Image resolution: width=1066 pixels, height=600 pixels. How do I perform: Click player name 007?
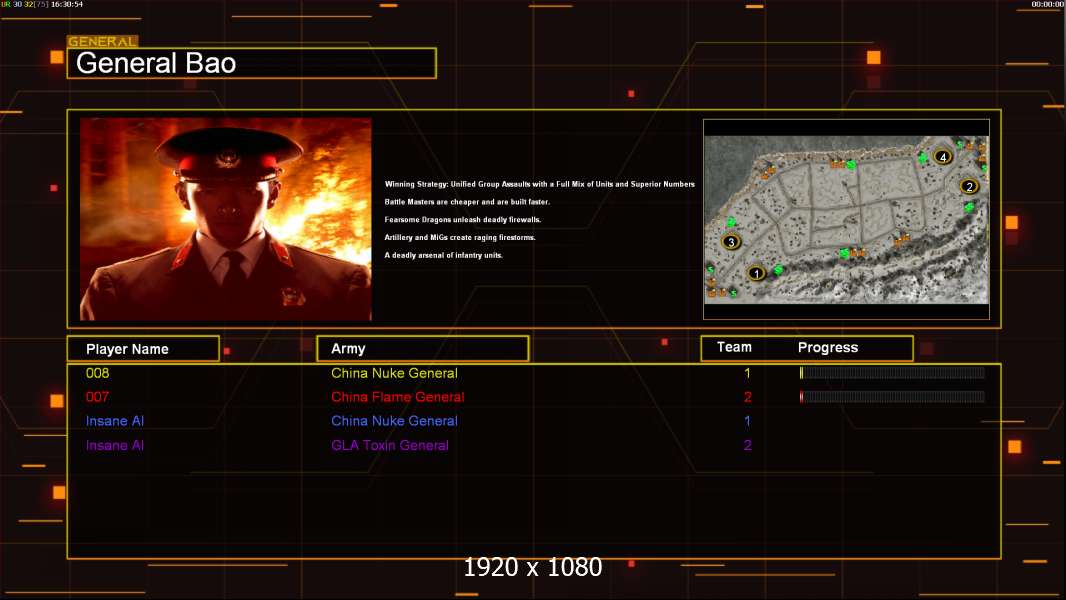point(97,397)
